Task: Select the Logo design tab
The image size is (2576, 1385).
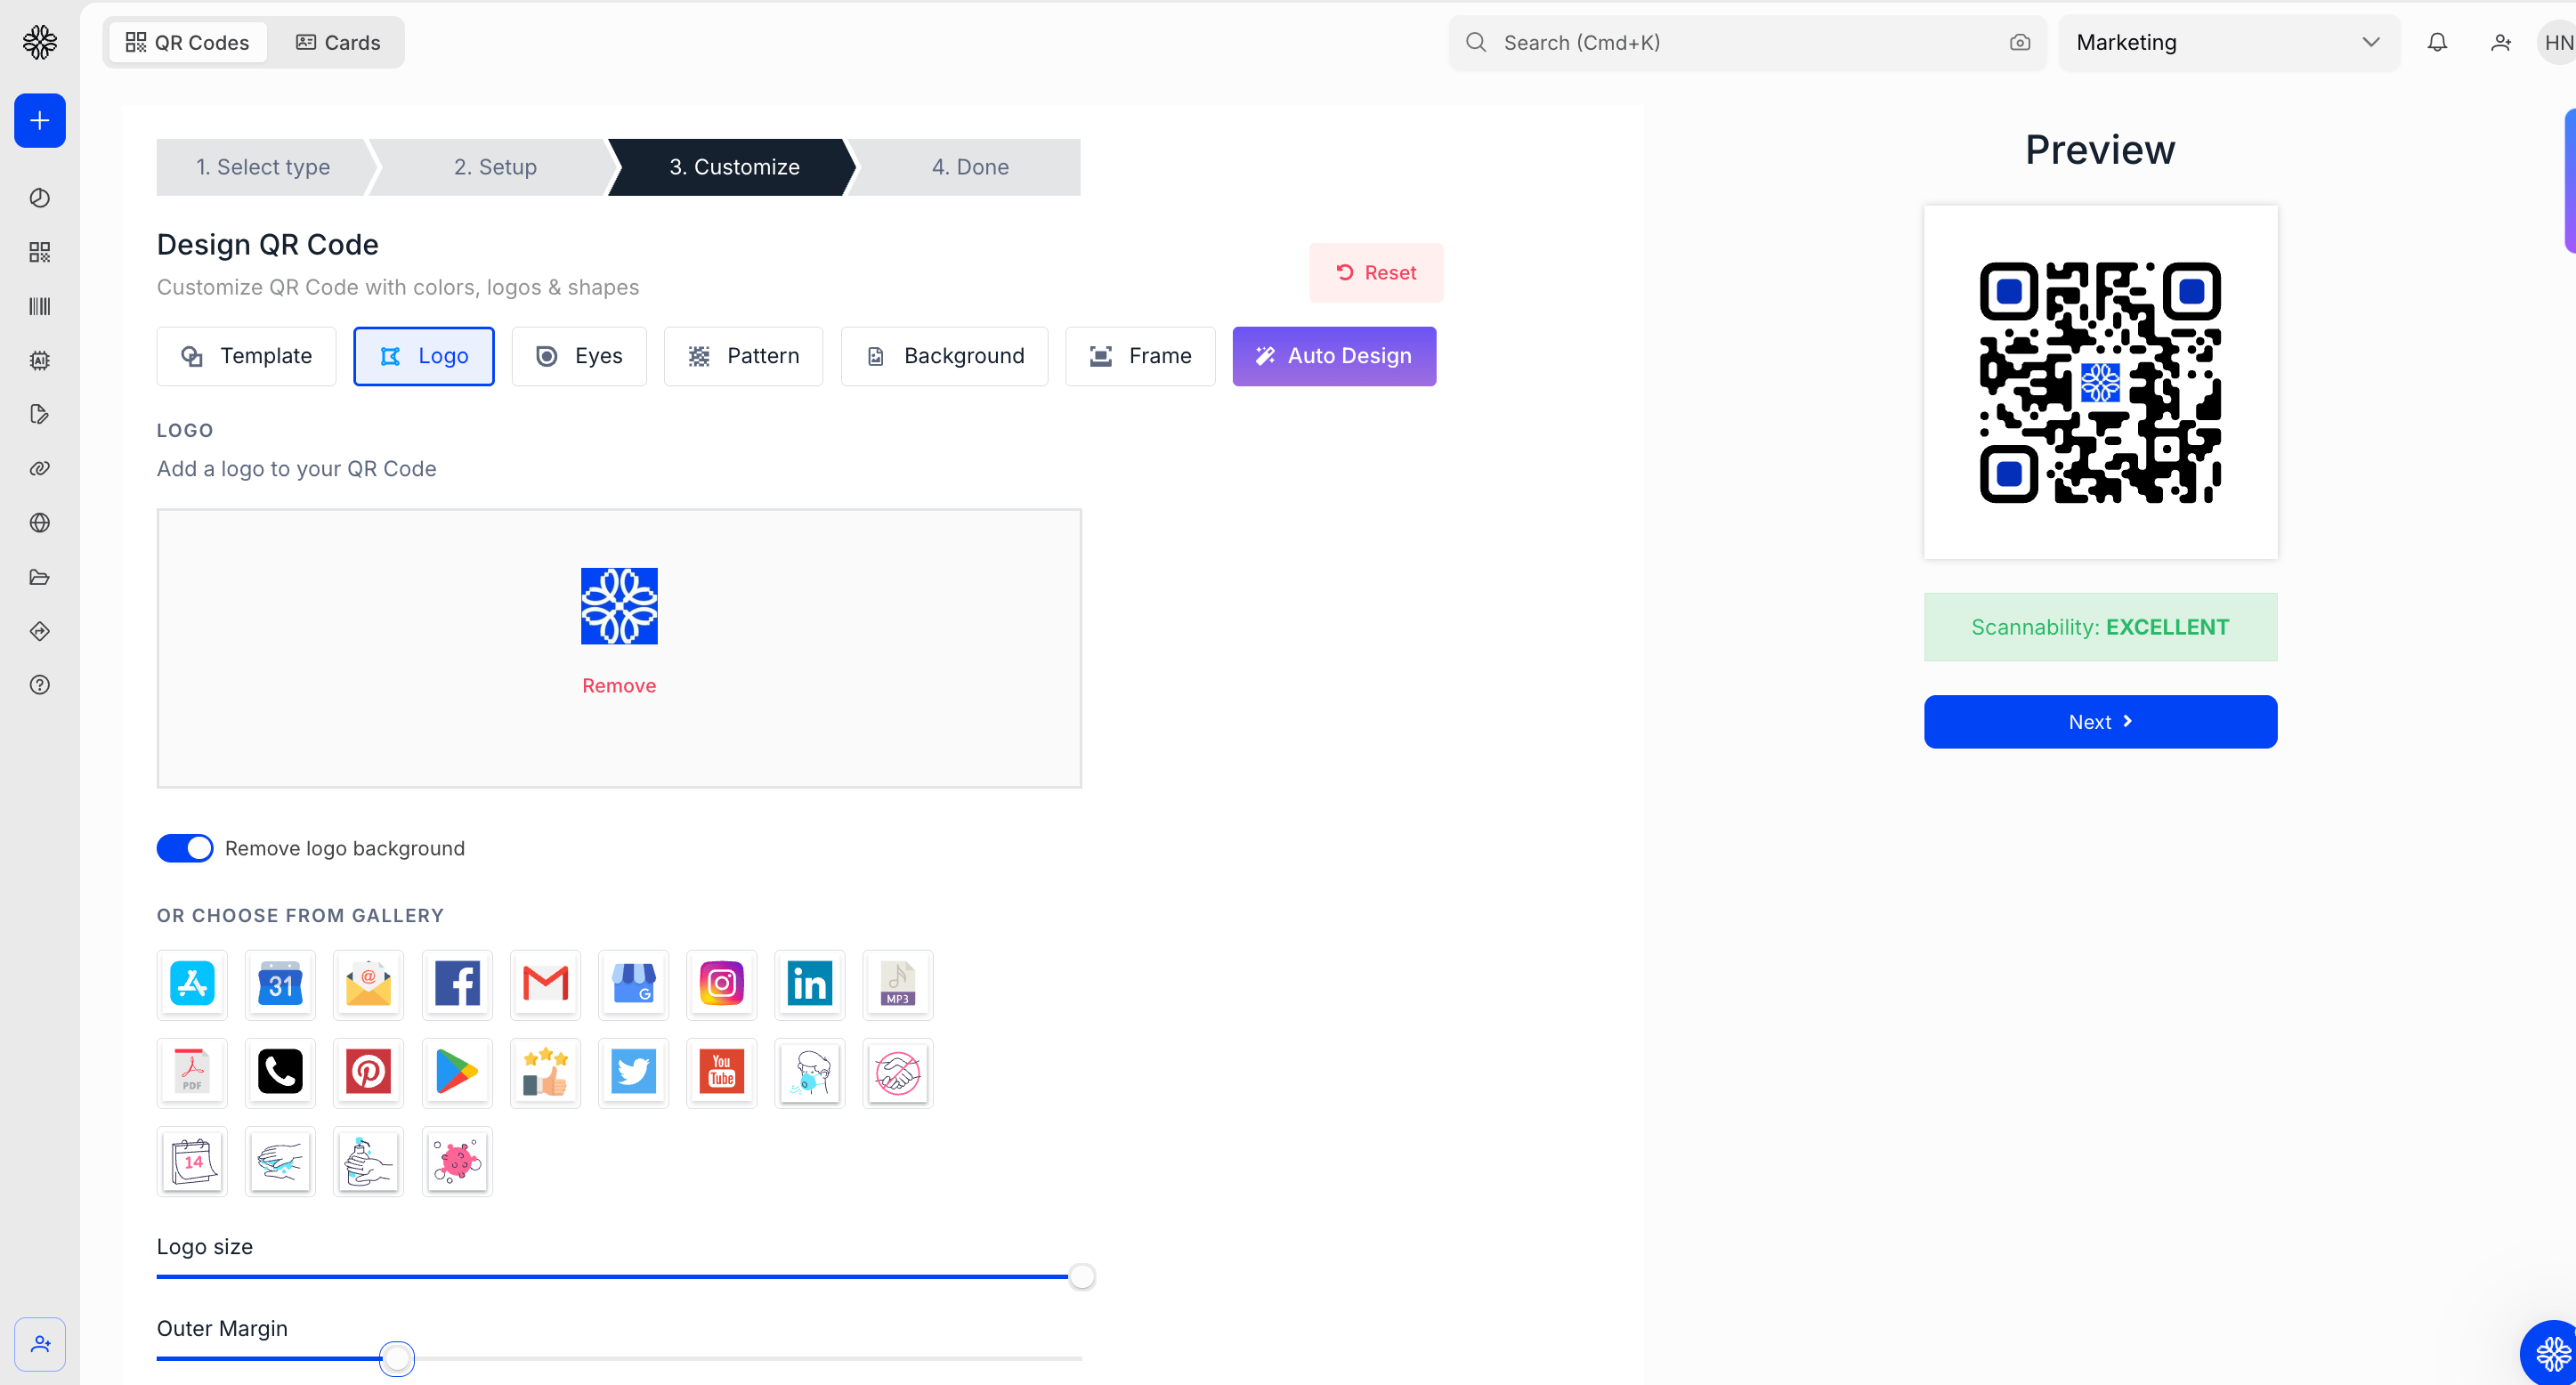Action: (424, 356)
